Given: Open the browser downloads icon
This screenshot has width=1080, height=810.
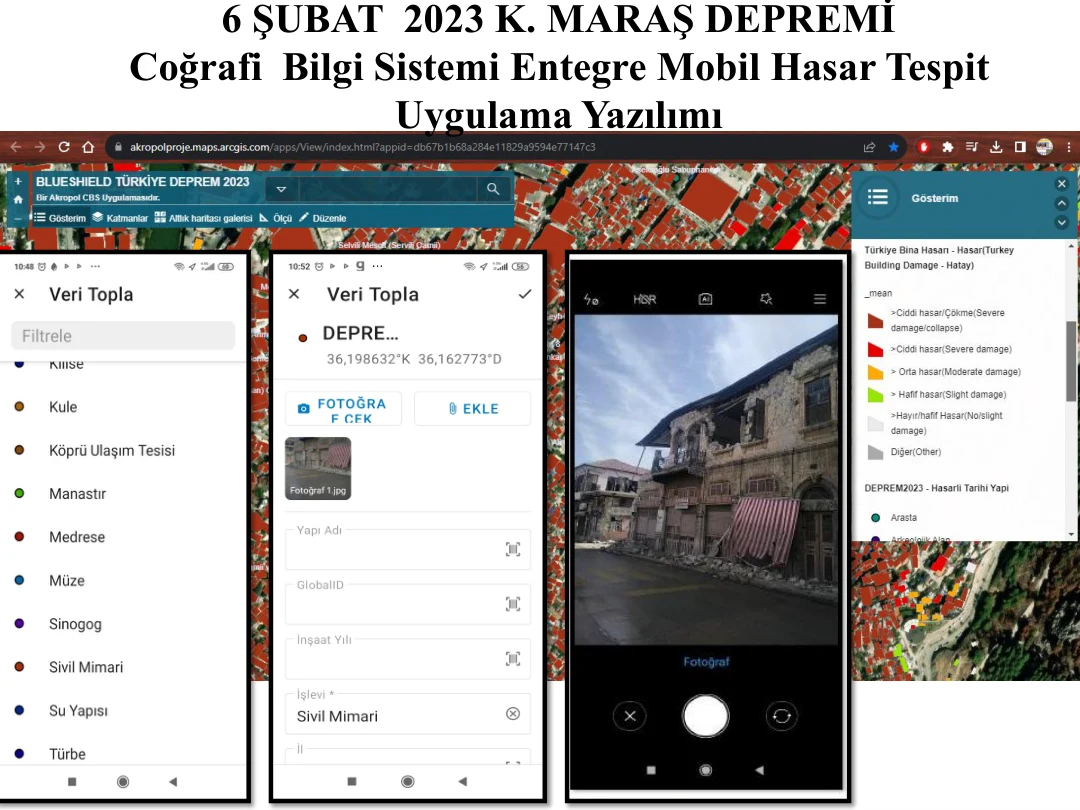Looking at the screenshot, I should tap(996, 147).
